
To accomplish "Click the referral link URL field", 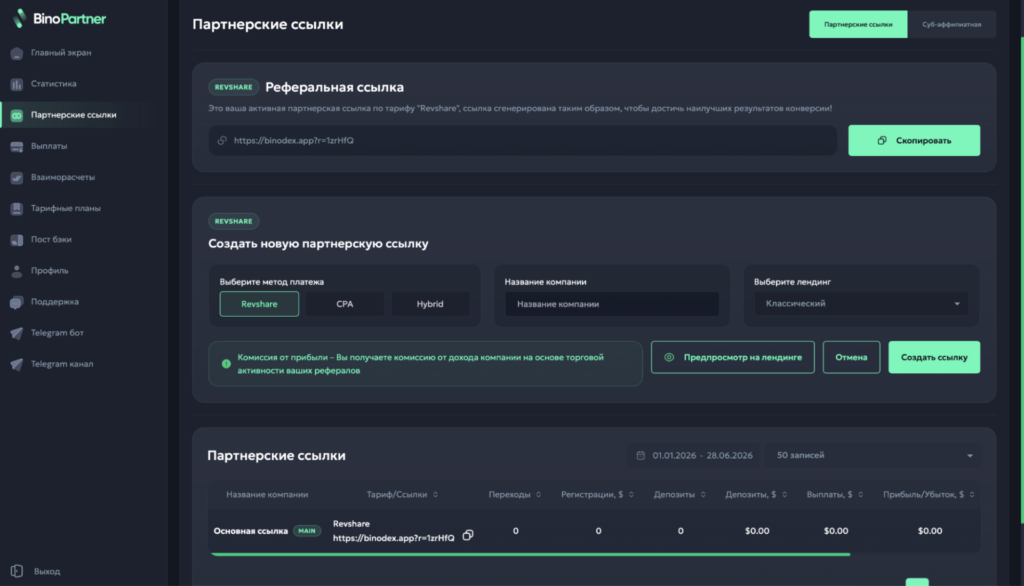I will [x=522, y=140].
